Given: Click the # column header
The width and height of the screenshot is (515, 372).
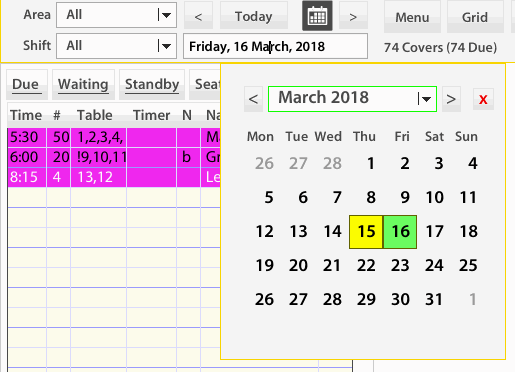Looking at the screenshot, I should click(57, 115).
